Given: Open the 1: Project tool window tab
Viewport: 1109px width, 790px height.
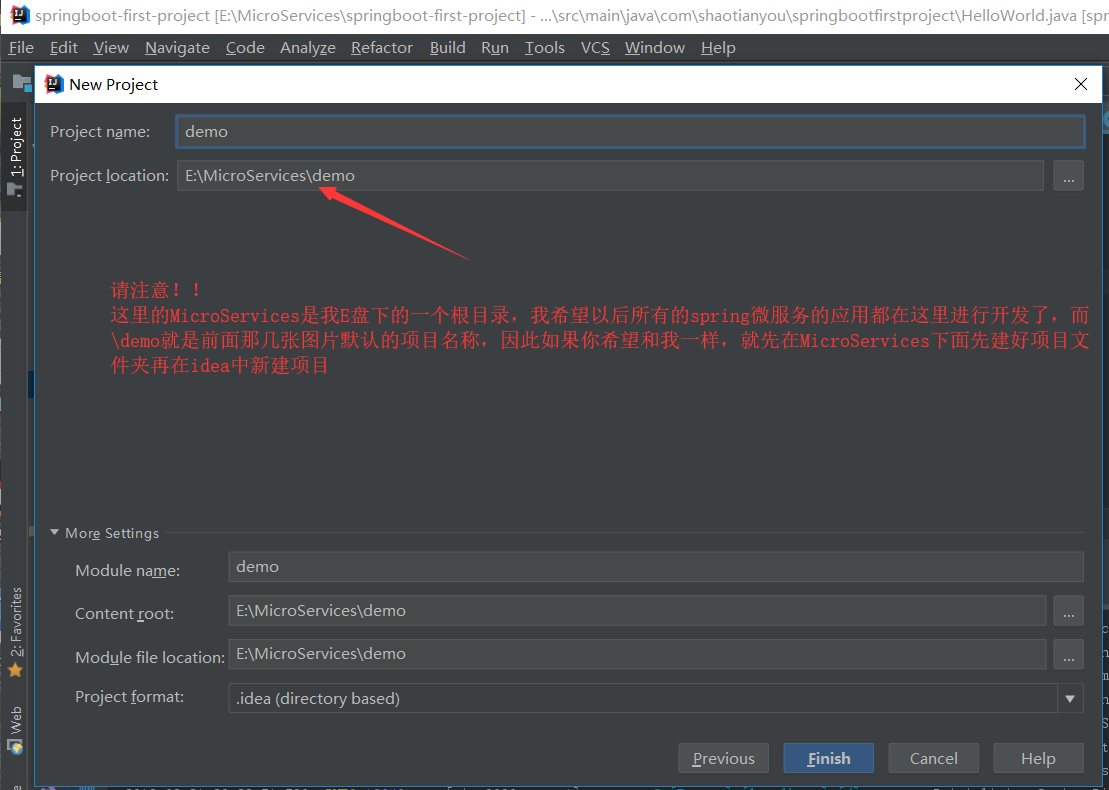Looking at the screenshot, I should 14,156.
